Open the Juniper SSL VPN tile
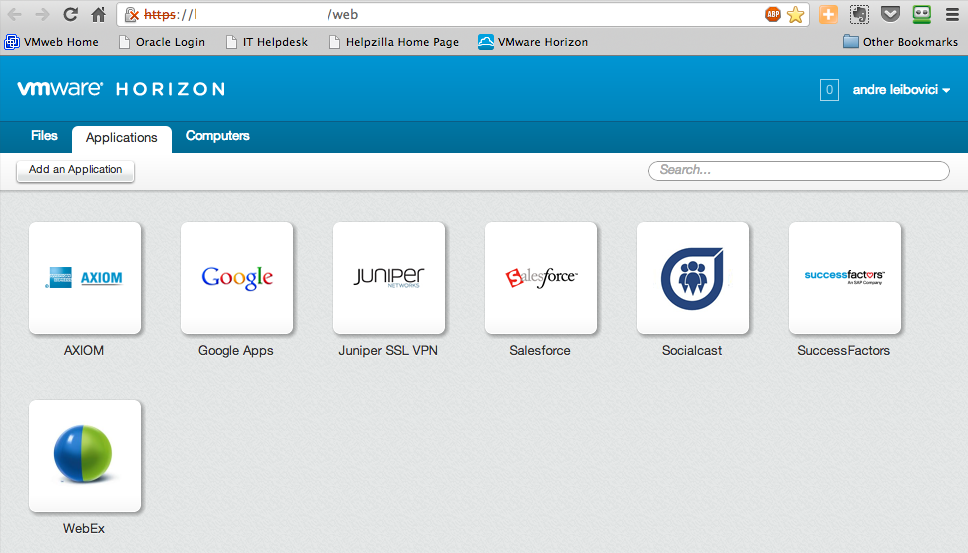Viewport: 968px width, 553px height. coord(389,278)
